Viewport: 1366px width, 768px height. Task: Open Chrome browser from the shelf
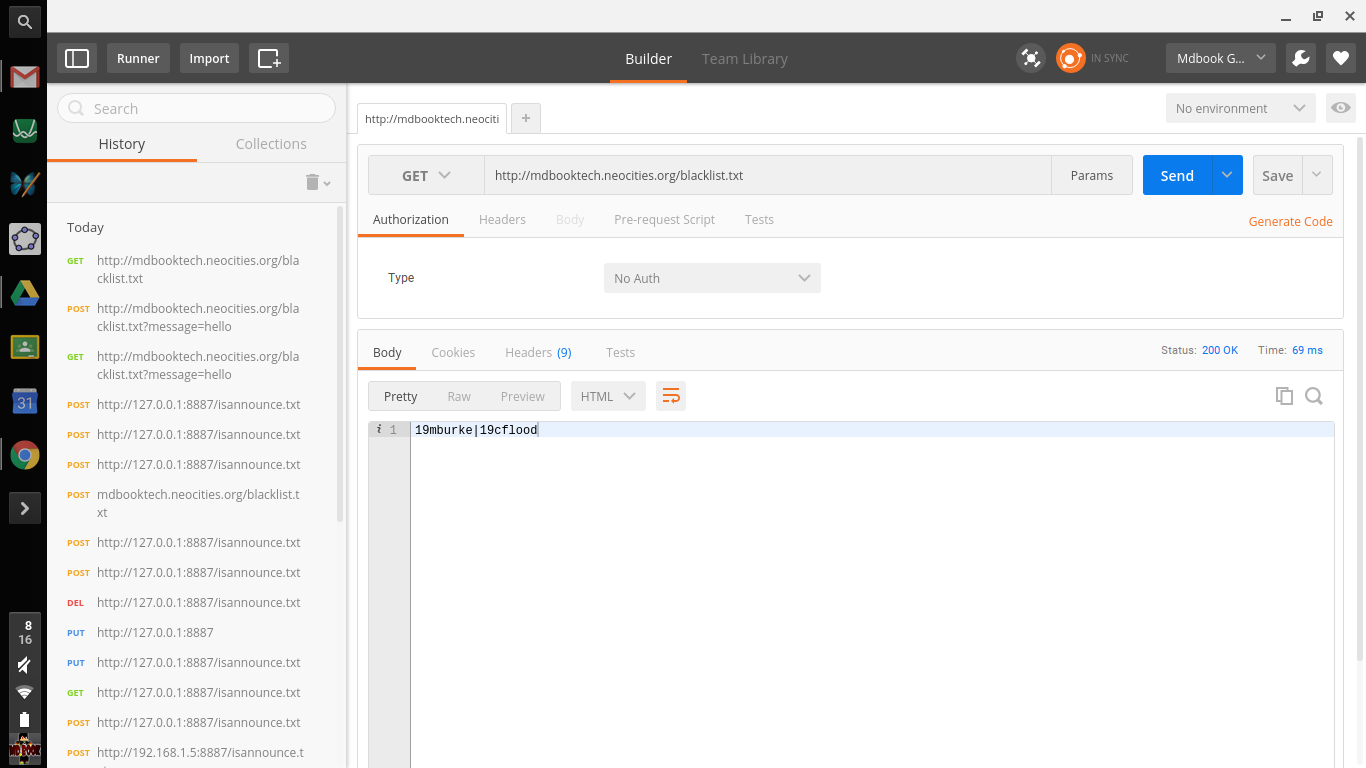25,455
